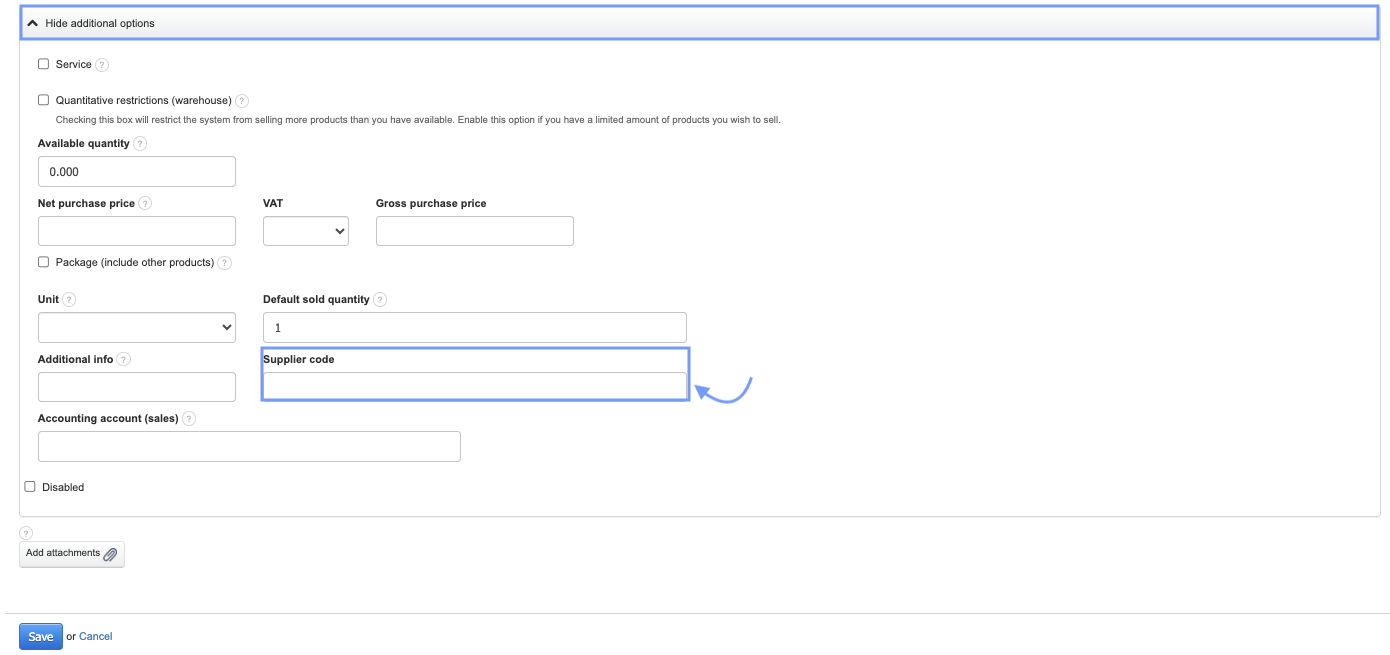Click Accounting account (sales) help icon
Viewport: 1390px width, 655px height.
point(189,419)
